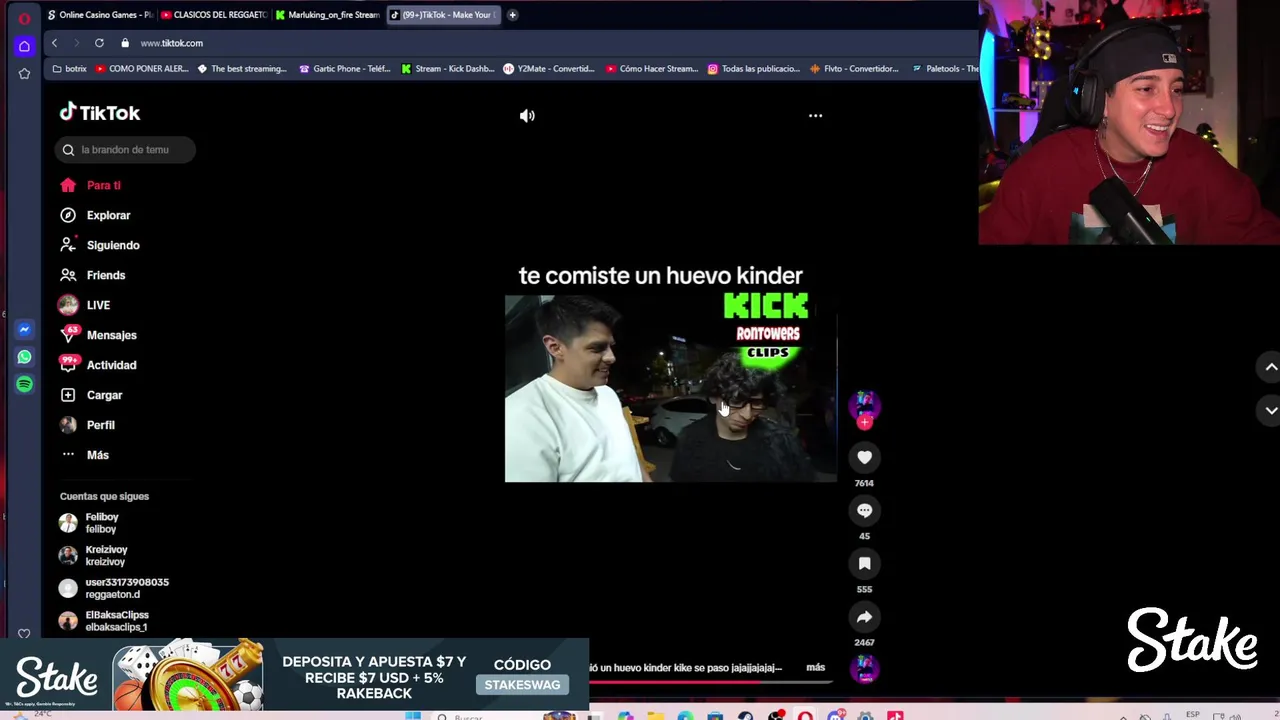Open the COMO PONER ALER... bookmark
The height and width of the screenshot is (720, 1280).
tap(142, 69)
